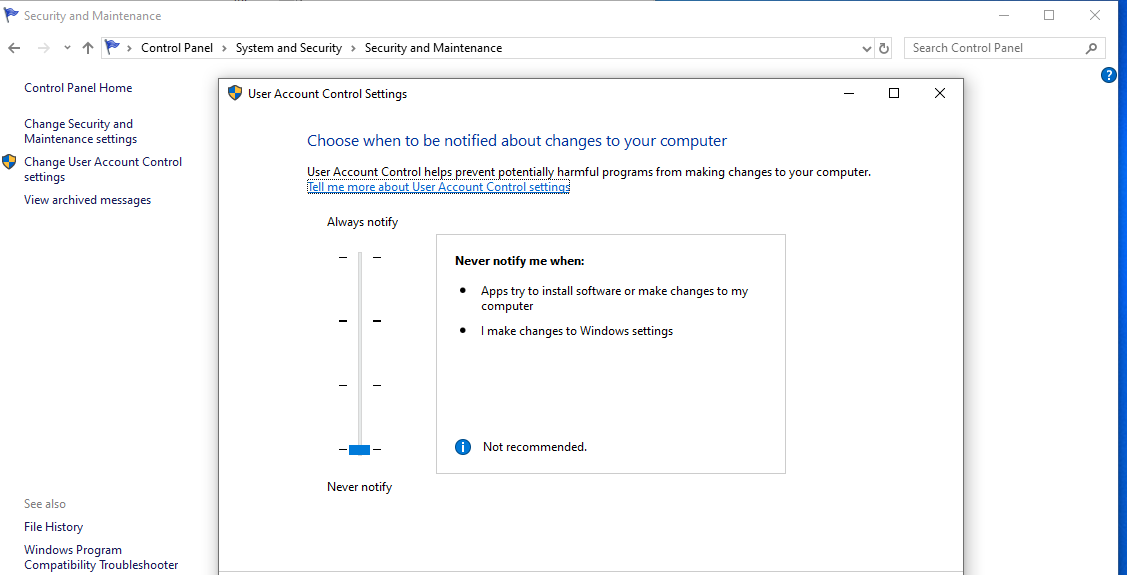Open File History link
The height and width of the screenshot is (575, 1127).
(53, 527)
